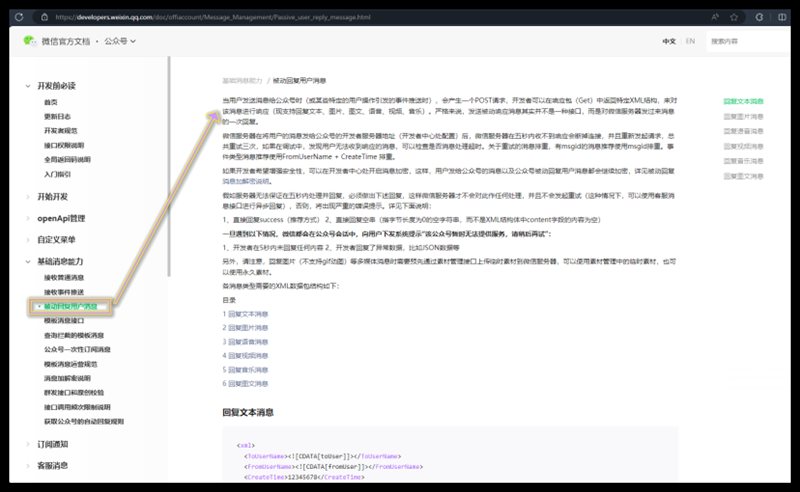
Task: Select 公众号一次性订阅消息 in the sidebar
Action: 77,350
